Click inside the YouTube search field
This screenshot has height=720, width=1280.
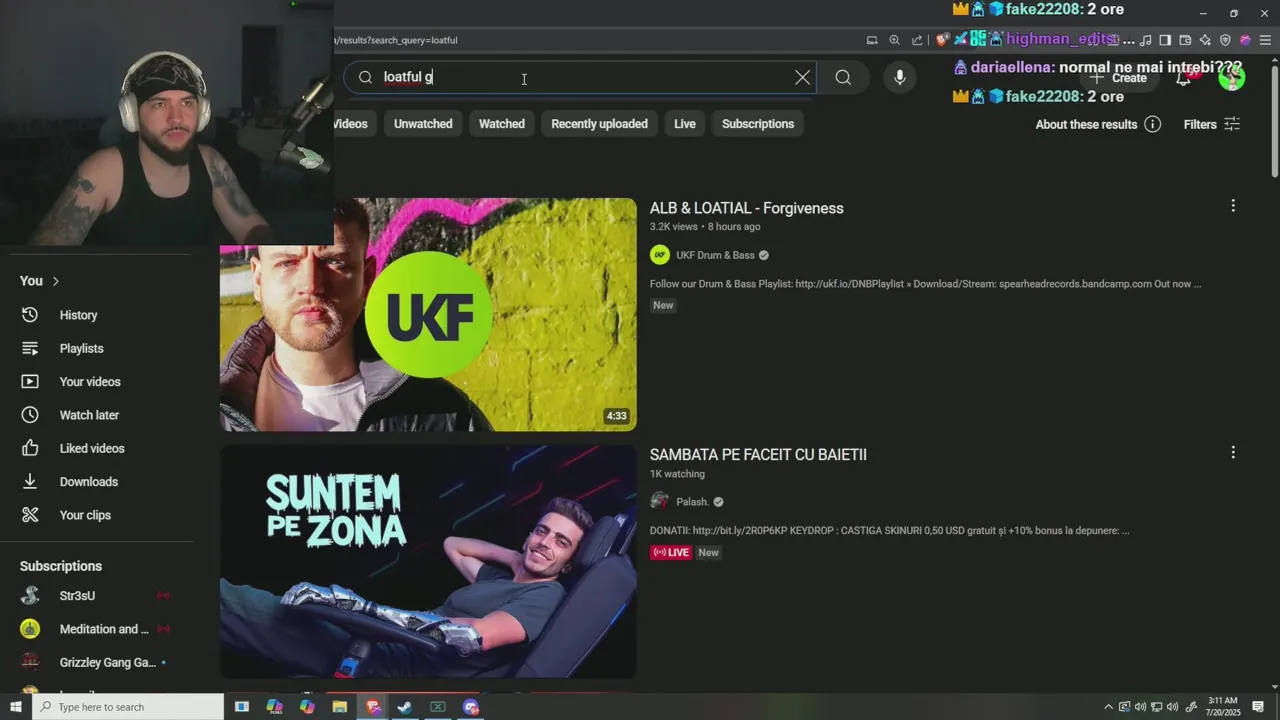[x=580, y=78]
